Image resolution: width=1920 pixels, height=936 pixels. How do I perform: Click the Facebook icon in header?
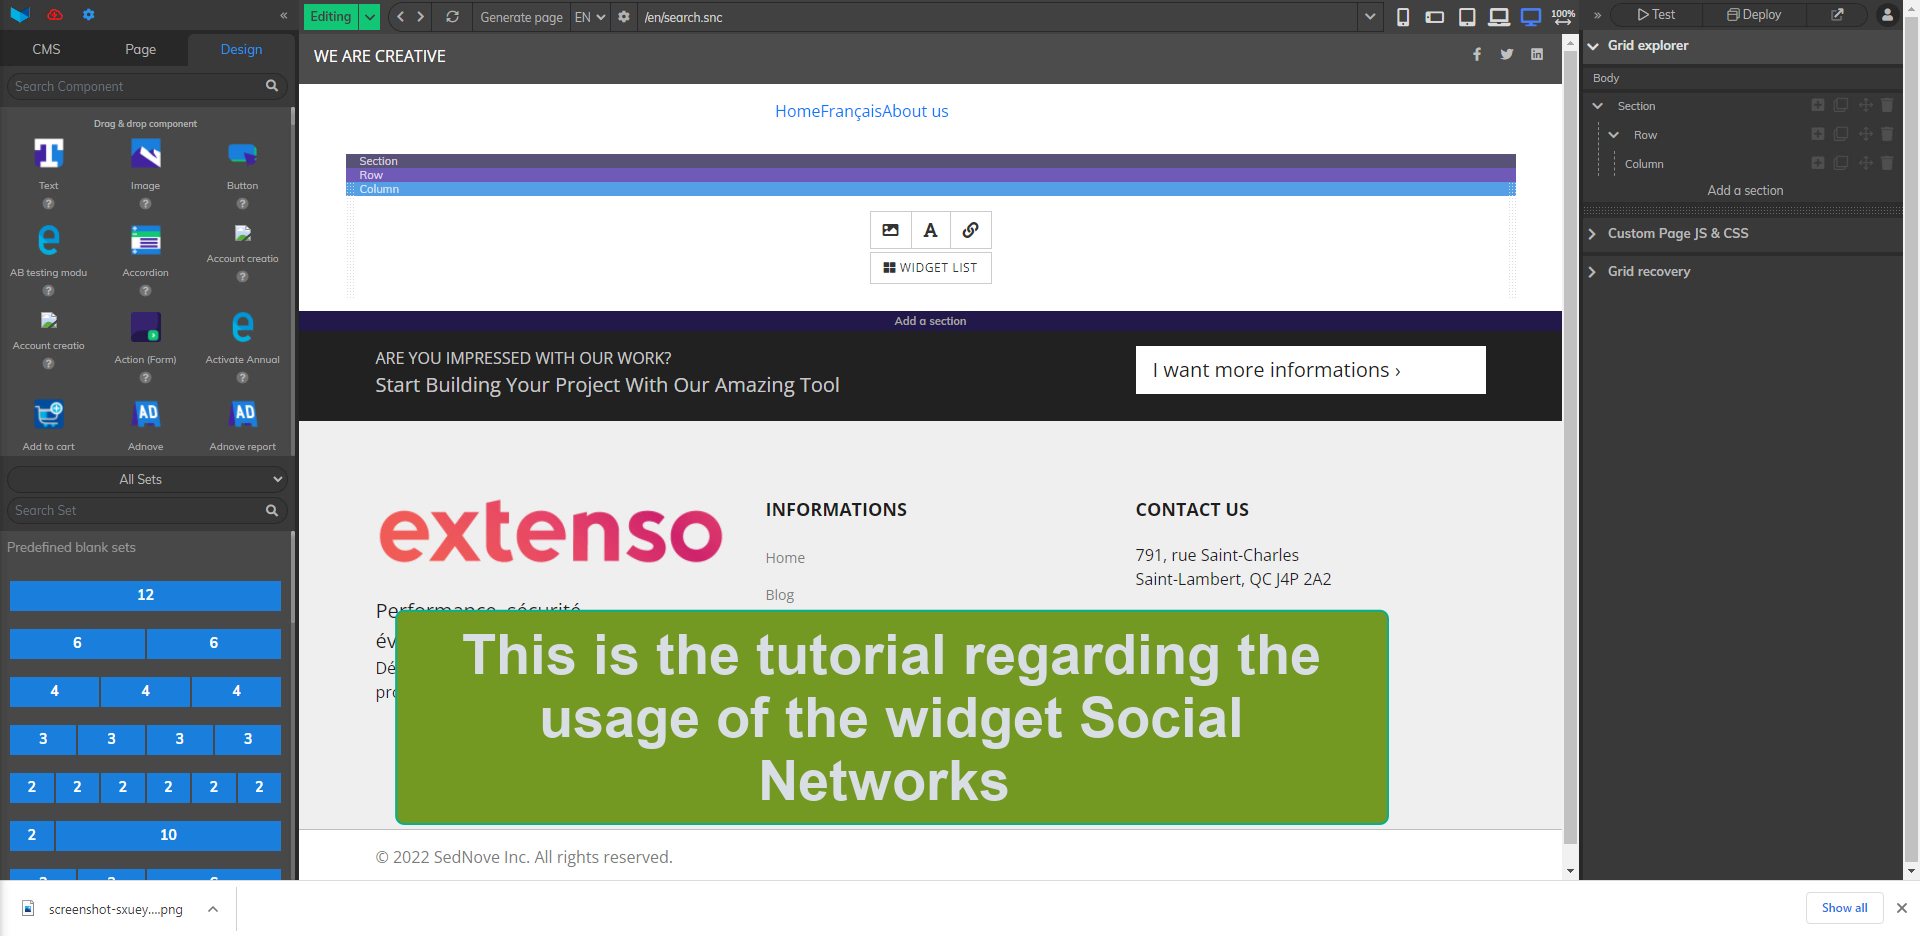point(1476,54)
